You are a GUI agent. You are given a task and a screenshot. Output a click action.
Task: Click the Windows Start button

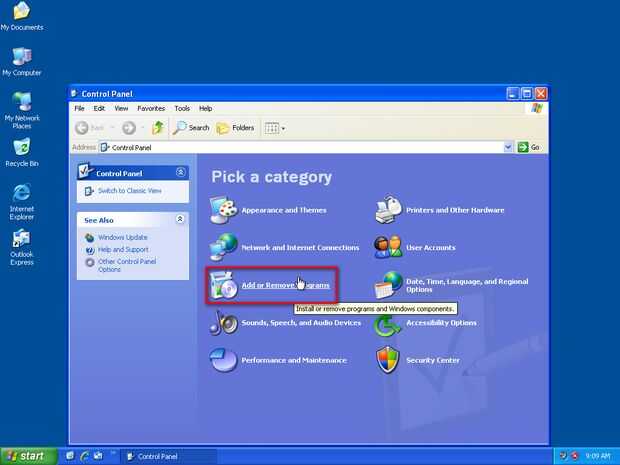29,456
